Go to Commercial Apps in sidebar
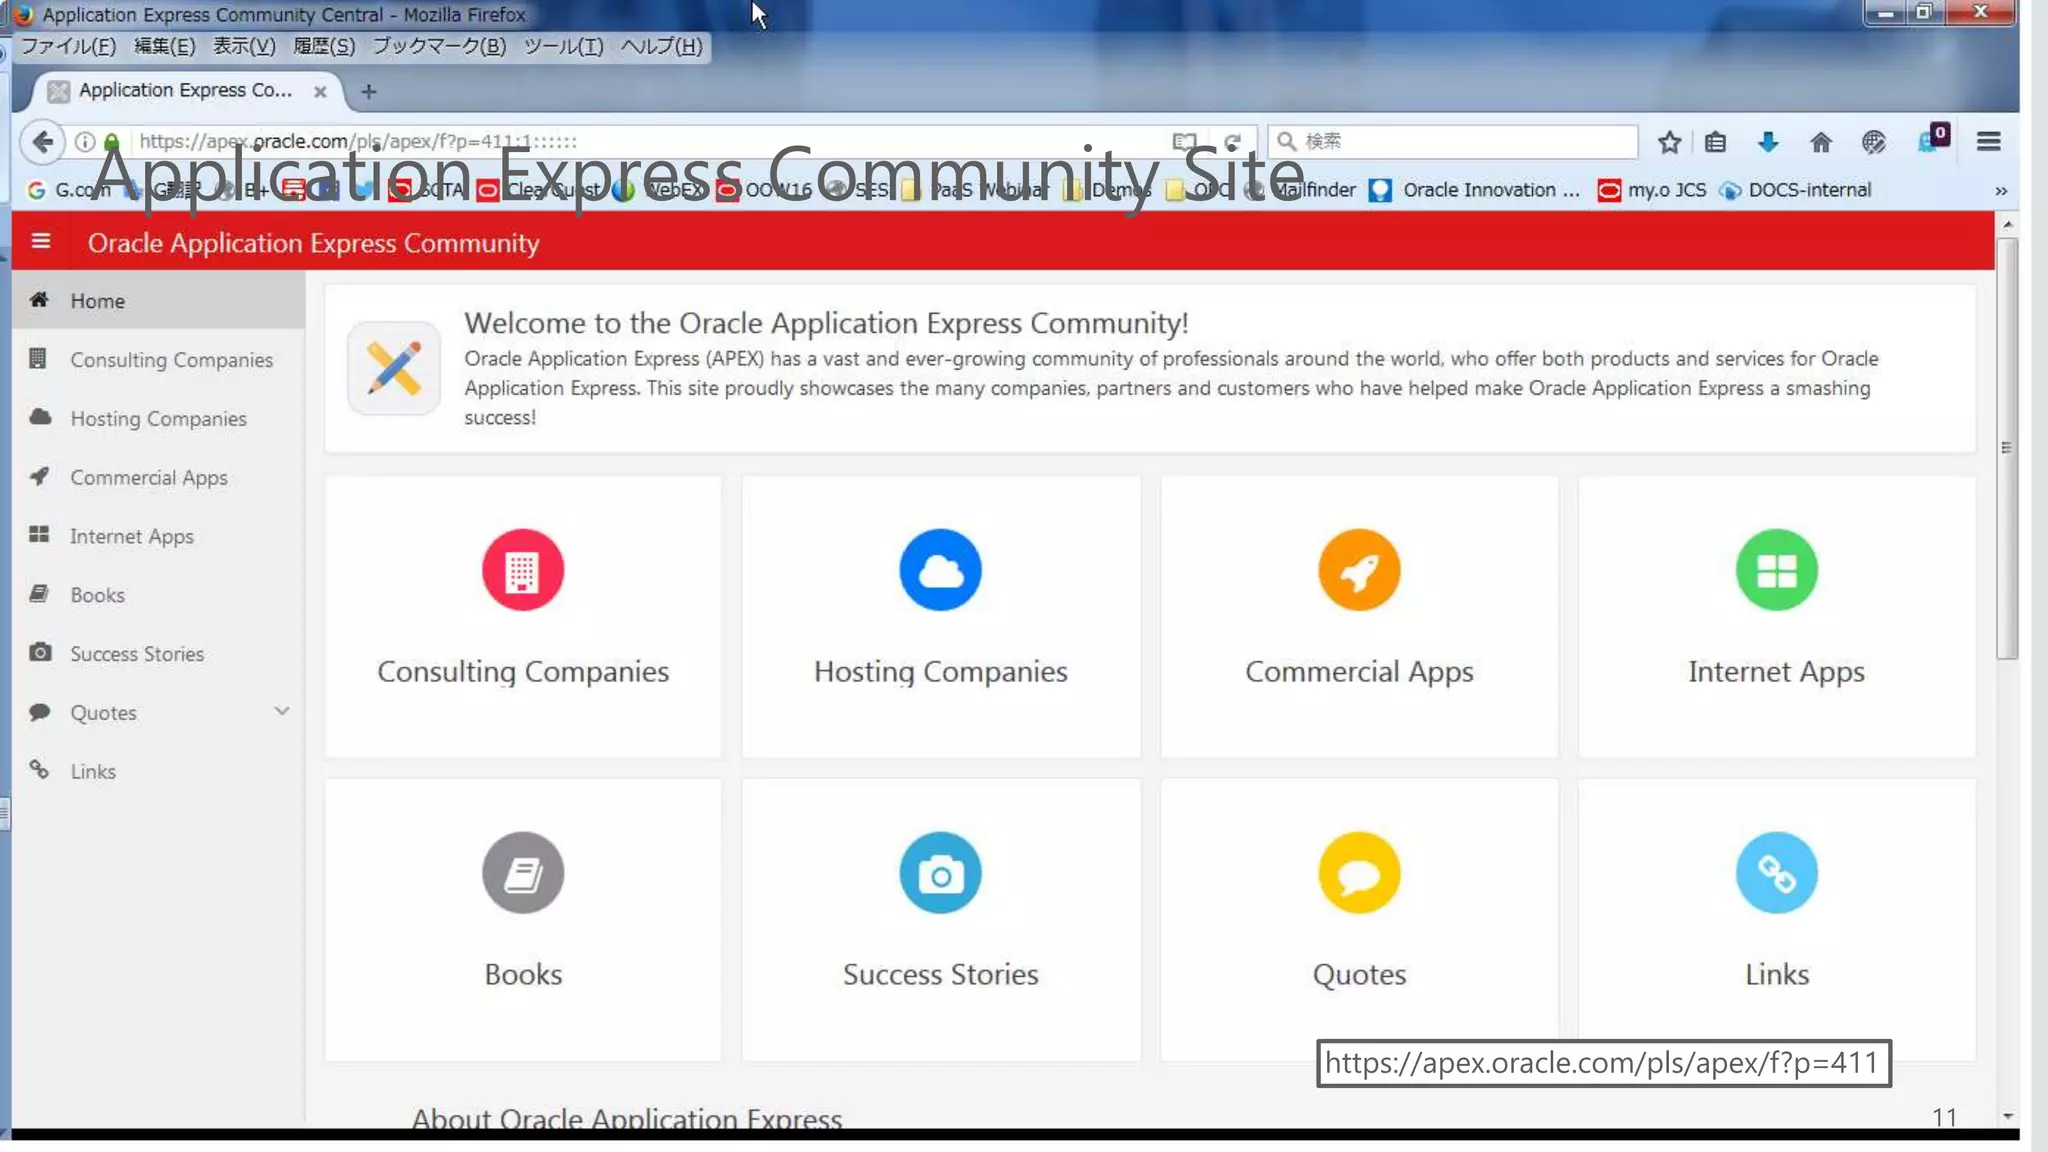 pyautogui.click(x=158, y=478)
